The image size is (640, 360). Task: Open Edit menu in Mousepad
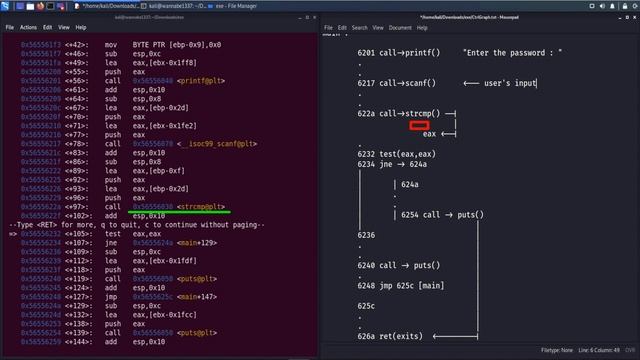point(342,28)
